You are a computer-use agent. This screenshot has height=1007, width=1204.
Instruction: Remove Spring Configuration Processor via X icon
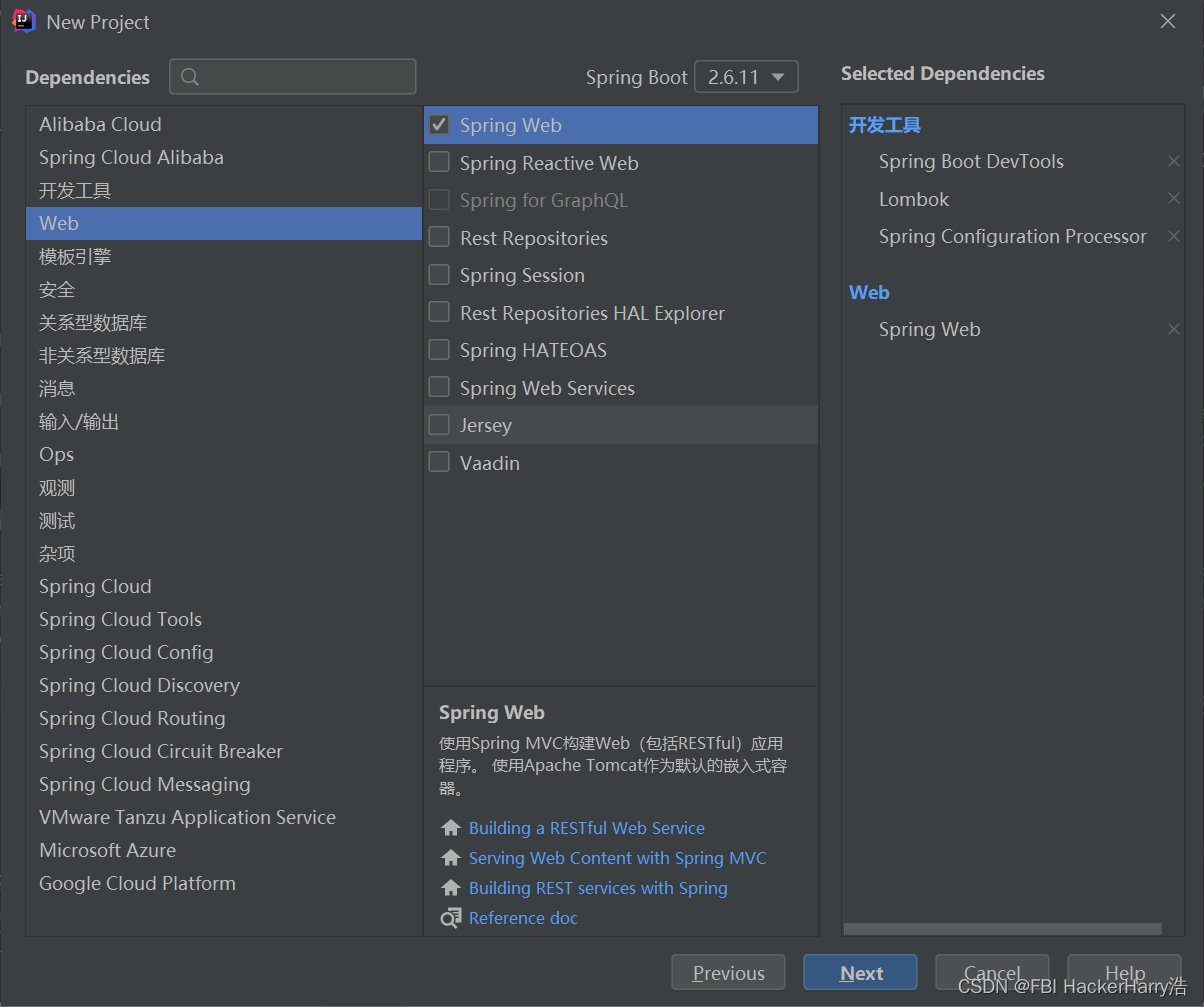click(1174, 237)
